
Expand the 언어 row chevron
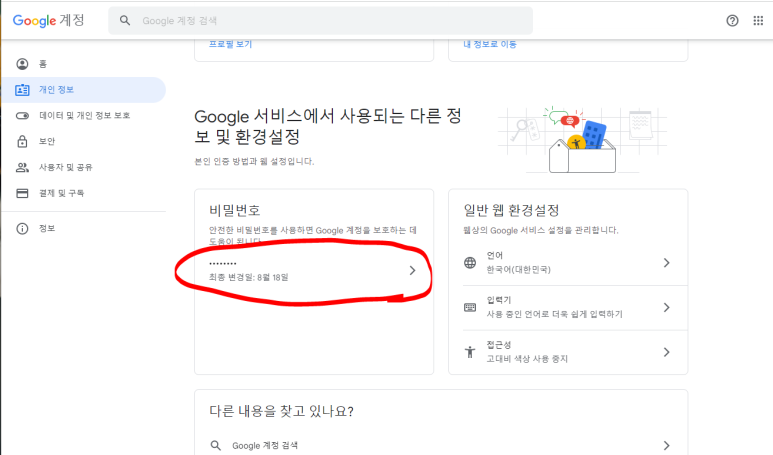tap(667, 263)
